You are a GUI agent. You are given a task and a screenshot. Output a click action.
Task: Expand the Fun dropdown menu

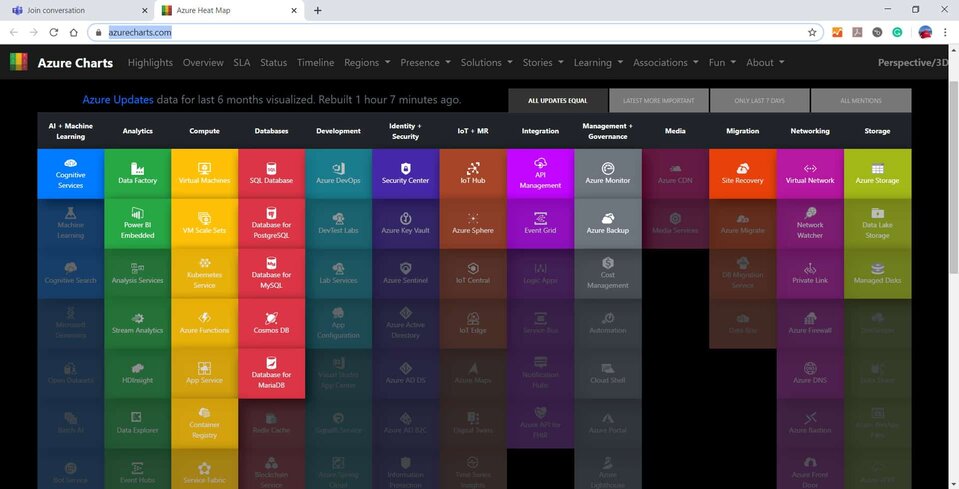click(722, 62)
